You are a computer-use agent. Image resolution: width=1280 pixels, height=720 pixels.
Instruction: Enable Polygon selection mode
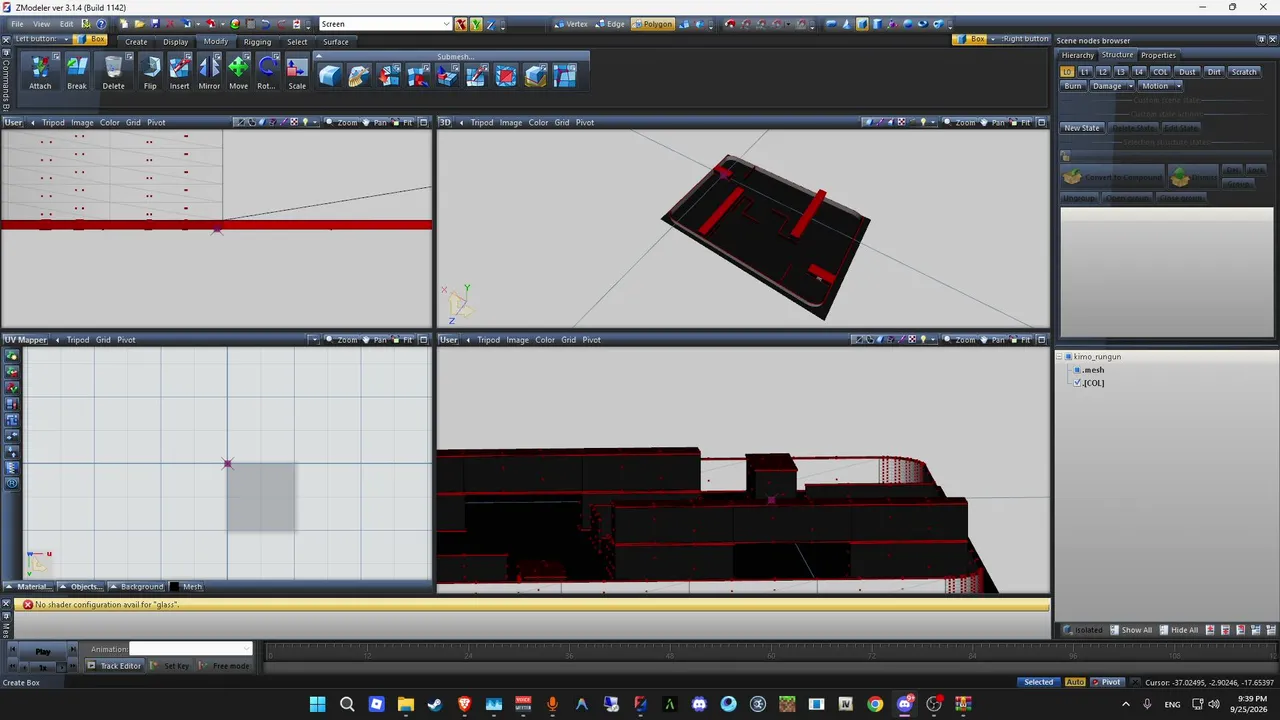pyautogui.click(x=652, y=24)
